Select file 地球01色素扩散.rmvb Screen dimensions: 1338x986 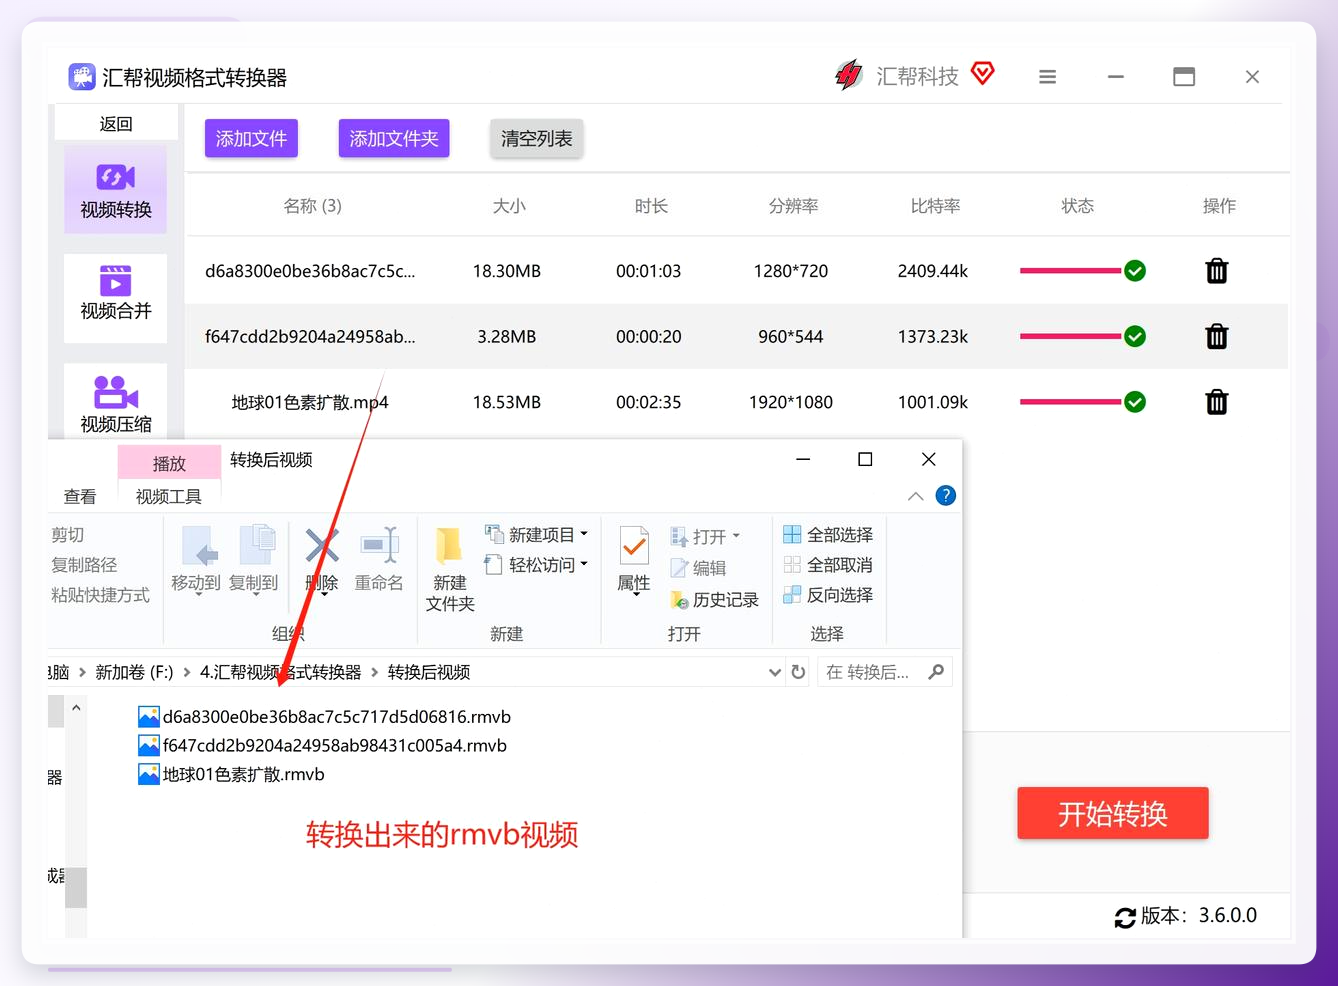pos(231,775)
